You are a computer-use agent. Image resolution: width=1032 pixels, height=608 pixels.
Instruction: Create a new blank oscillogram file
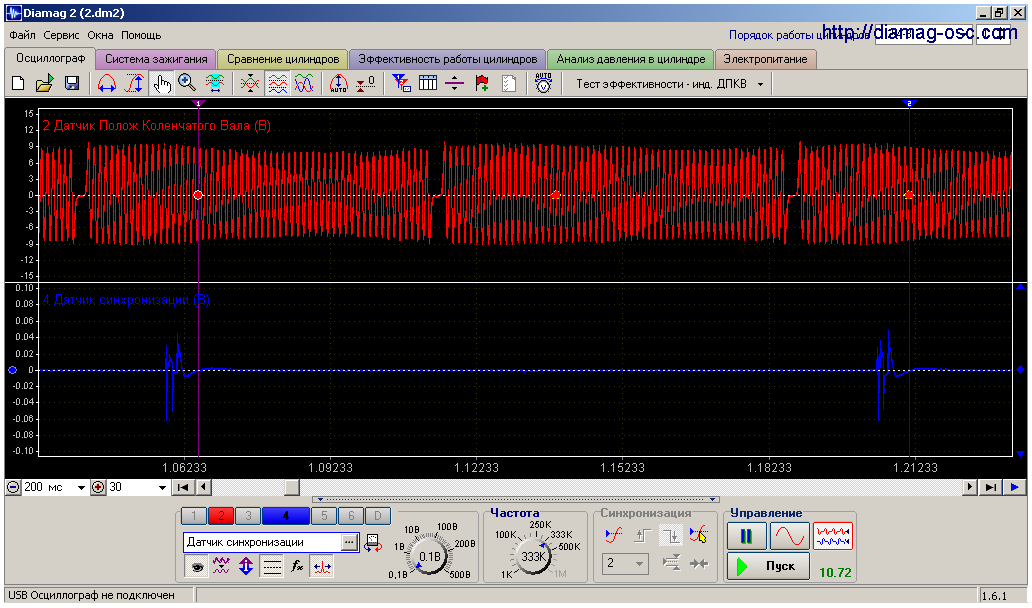[x=18, y=84]
